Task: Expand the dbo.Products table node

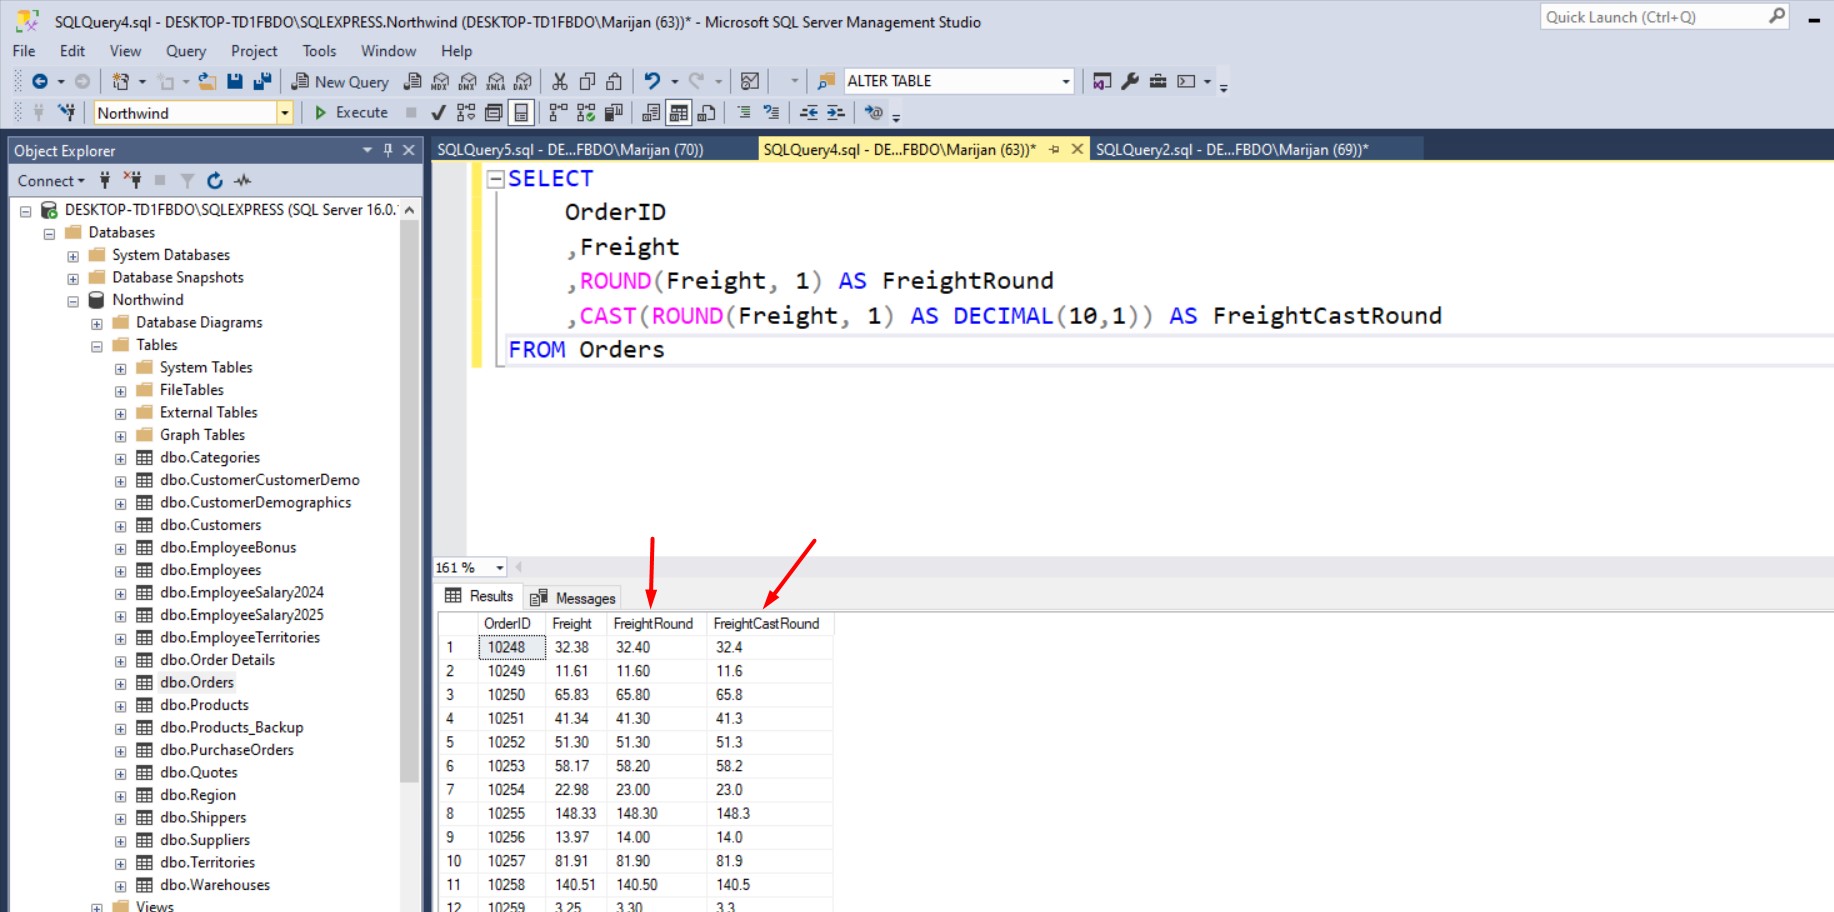Action: (121, 706)
